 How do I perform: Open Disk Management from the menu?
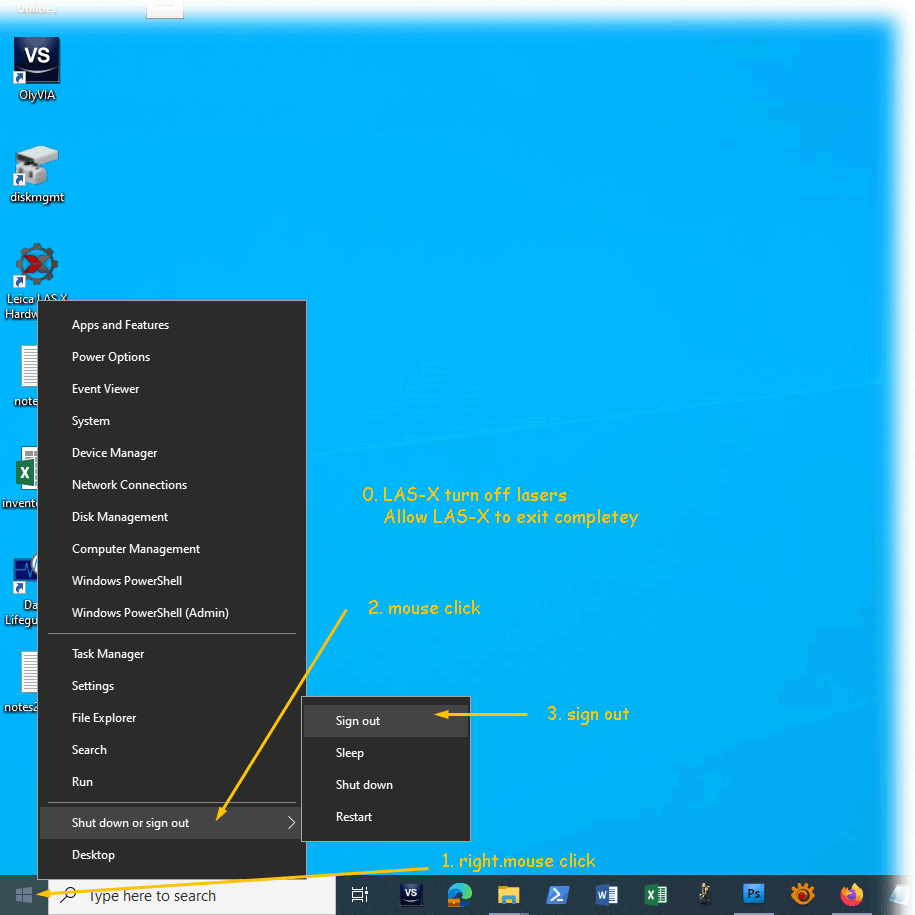[x=120, y=517]
